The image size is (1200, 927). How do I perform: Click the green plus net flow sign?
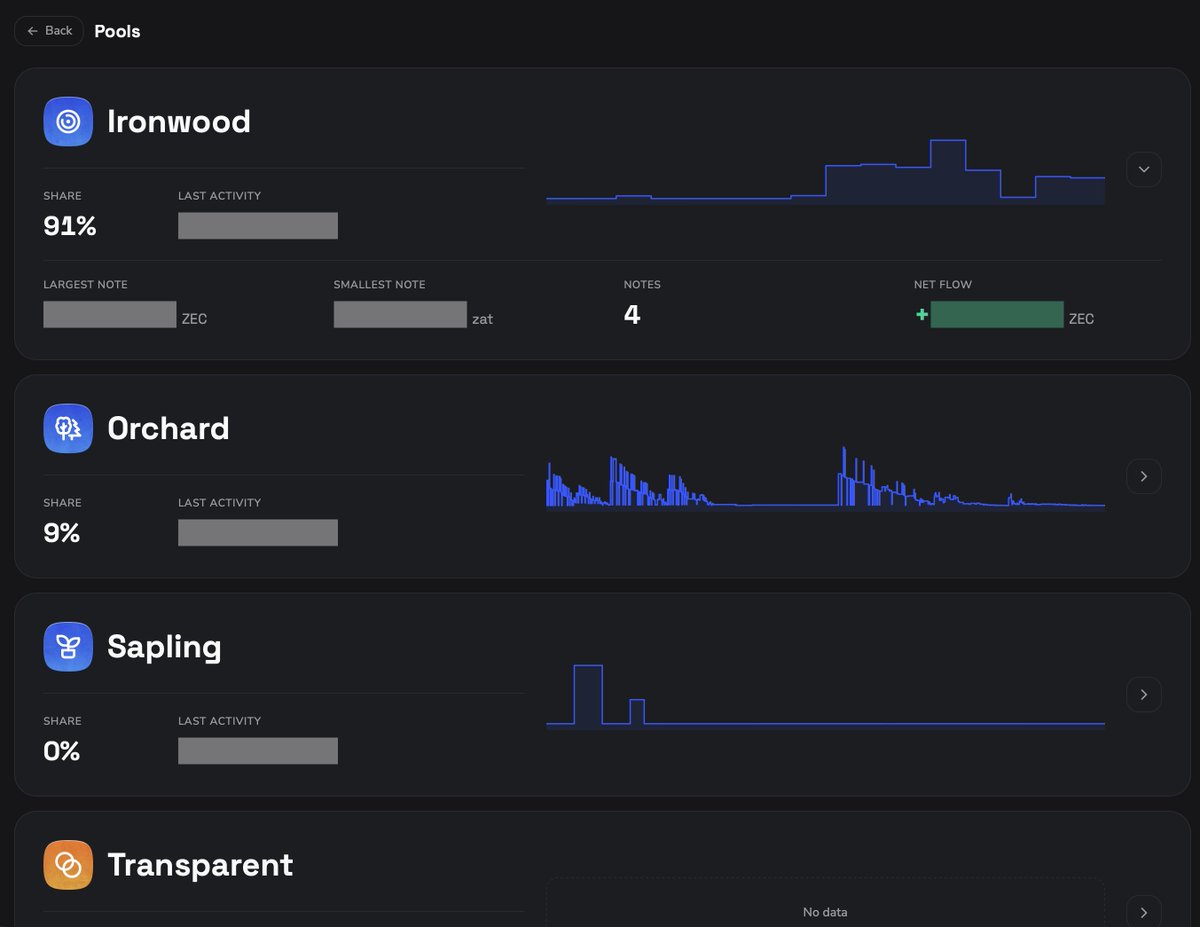[x=921, y=315]
